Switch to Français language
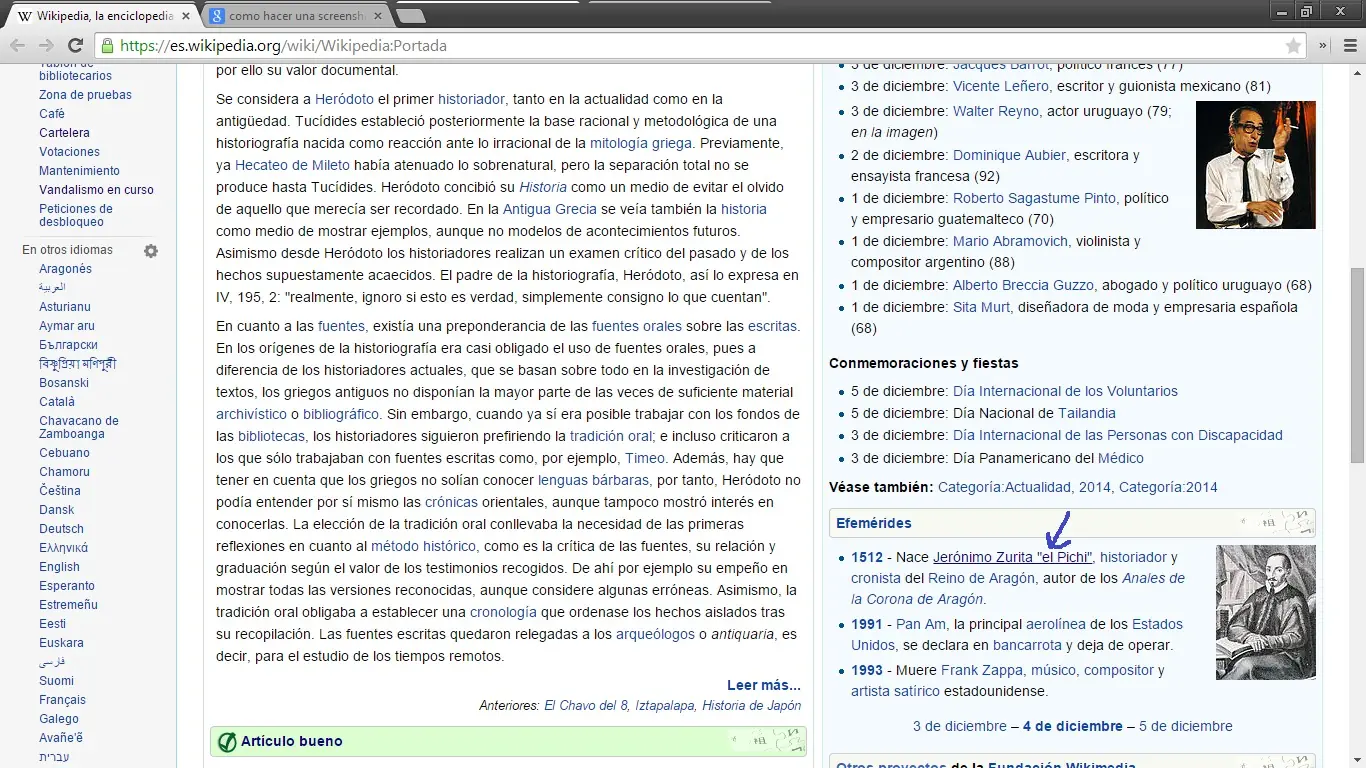This screenshot has width=1366, height=768. tap(62, 700)
